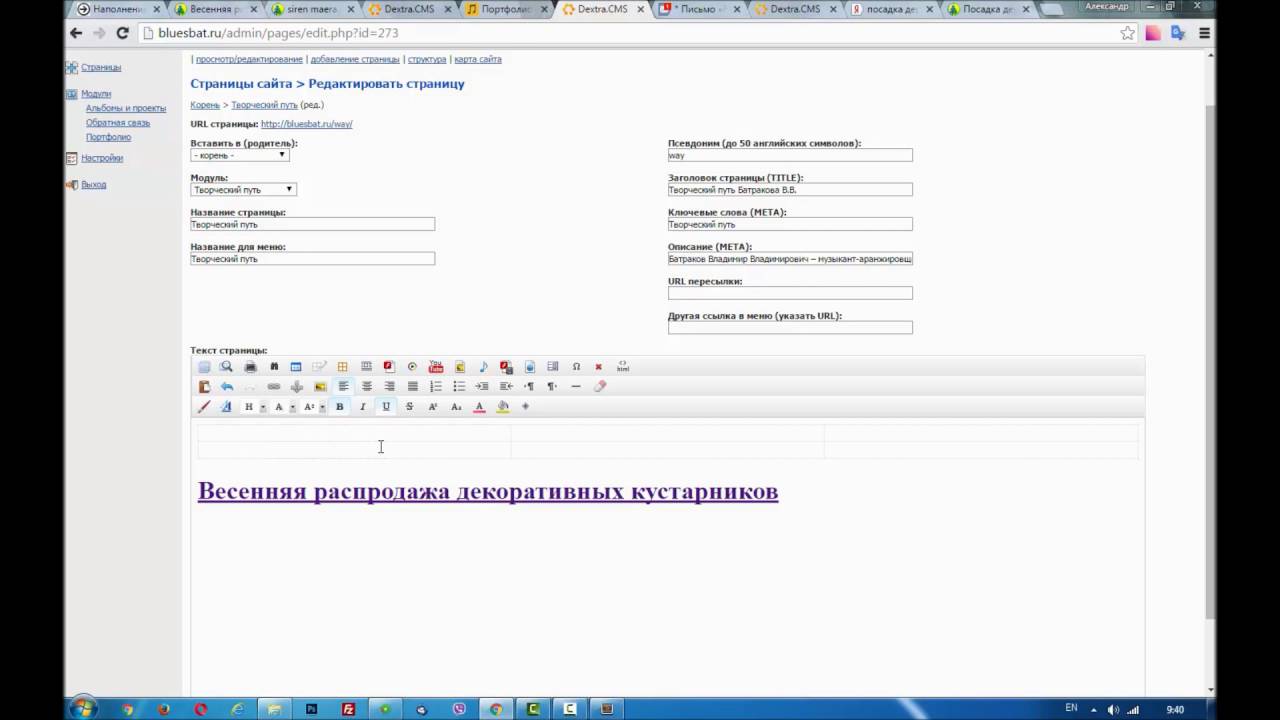Switch to the 'siren maera' browser tab
Viewport: 1280px width, 720px height.
tap(312, 9)
